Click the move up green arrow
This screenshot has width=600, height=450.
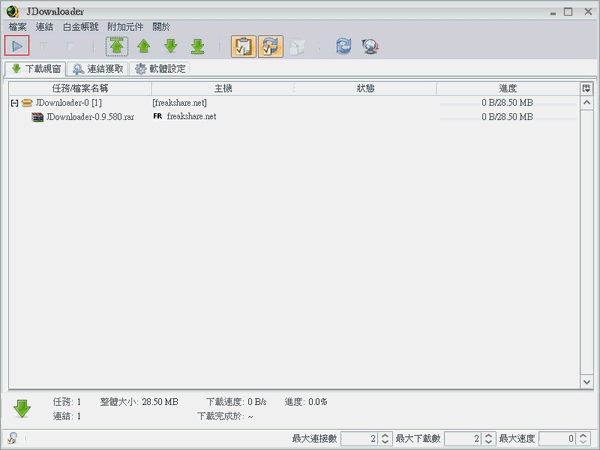coord(144,46)
